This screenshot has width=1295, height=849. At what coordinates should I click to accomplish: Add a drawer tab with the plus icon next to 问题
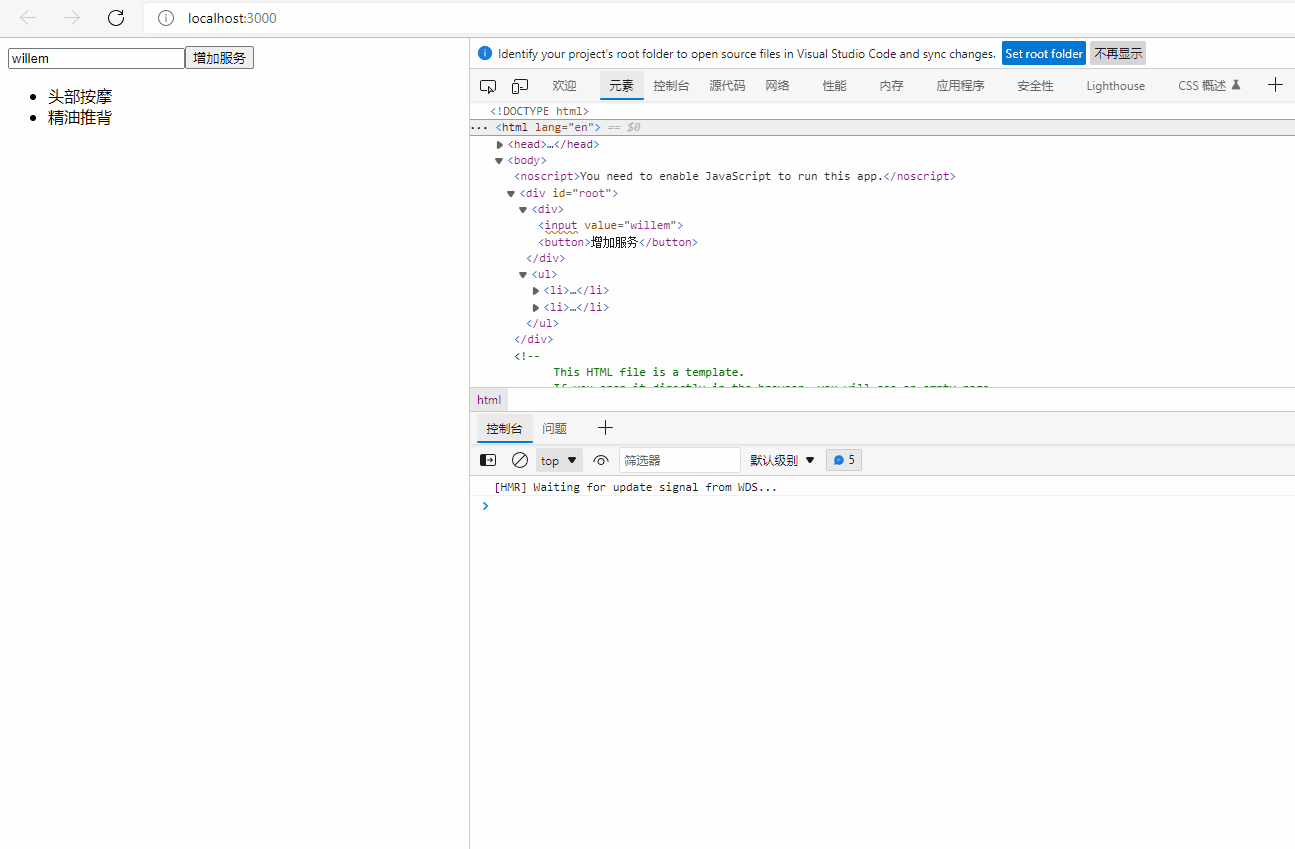tap(605, 428)
